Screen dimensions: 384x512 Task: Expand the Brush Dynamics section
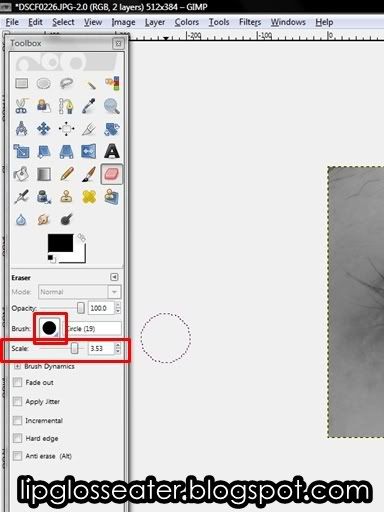(x=18, y=366)
